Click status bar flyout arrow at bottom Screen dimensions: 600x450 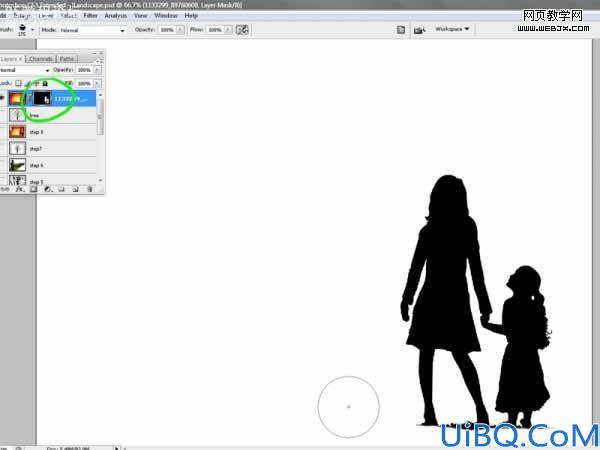[117, 447]
